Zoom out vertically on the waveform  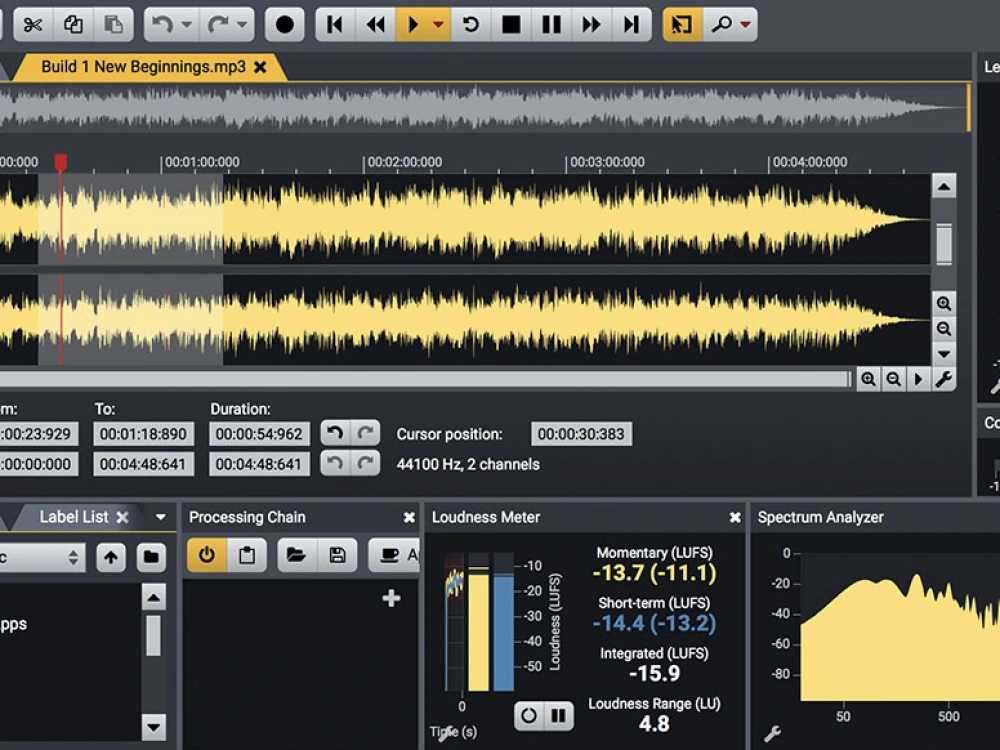(x=944, y=329)
